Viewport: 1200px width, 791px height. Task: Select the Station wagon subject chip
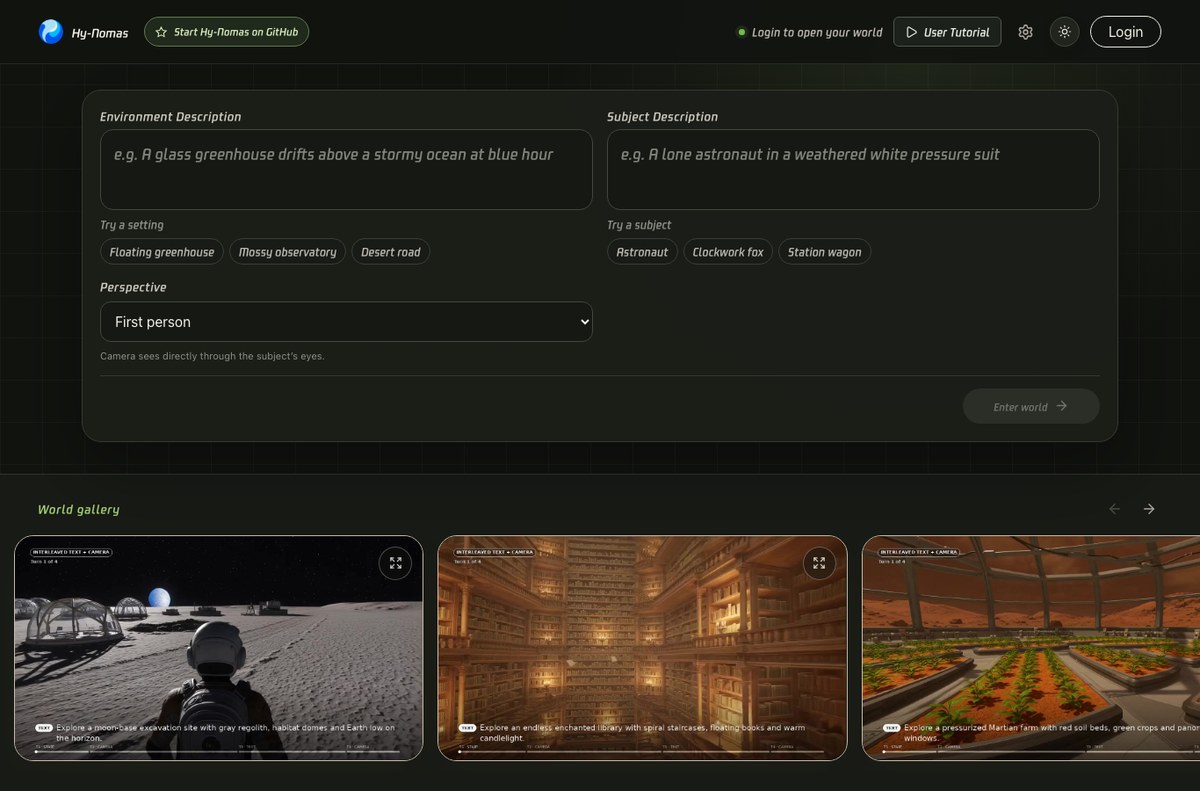824,252
